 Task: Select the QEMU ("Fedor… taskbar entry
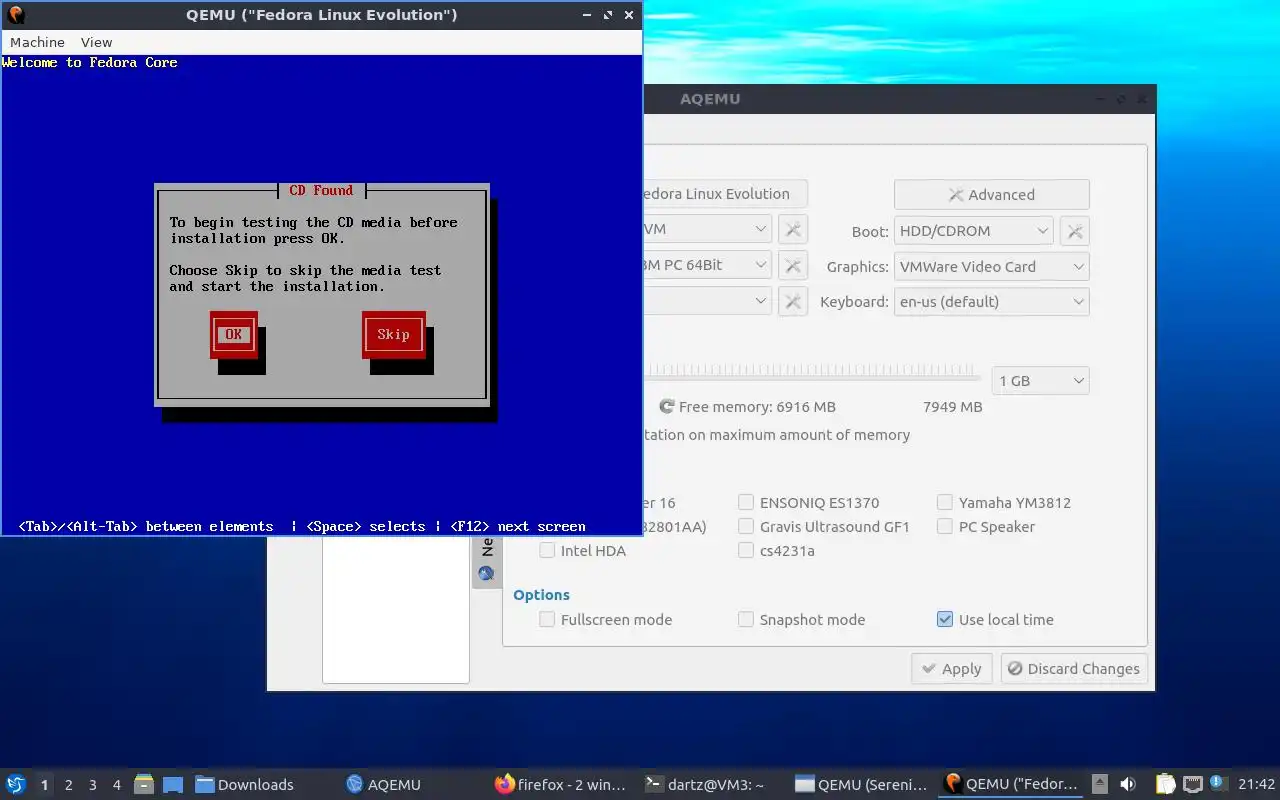click(1011, 784)
